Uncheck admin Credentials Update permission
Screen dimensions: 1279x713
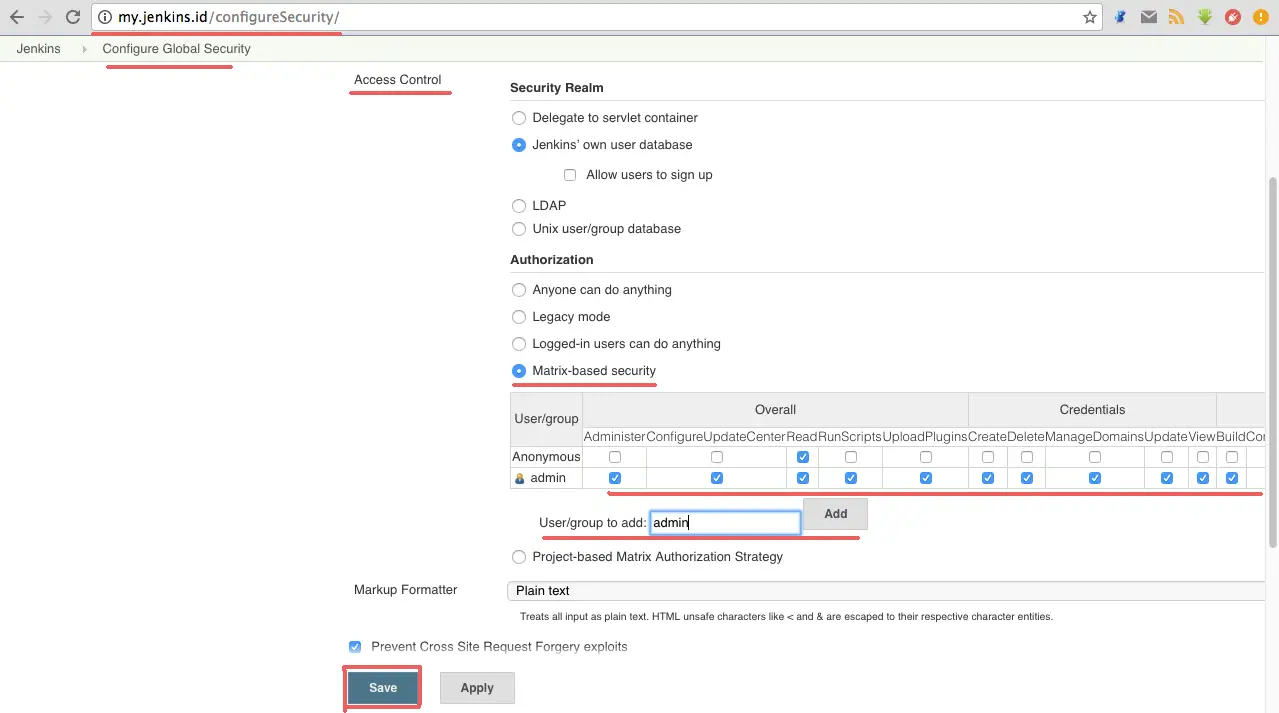(x=1167, y=478)
